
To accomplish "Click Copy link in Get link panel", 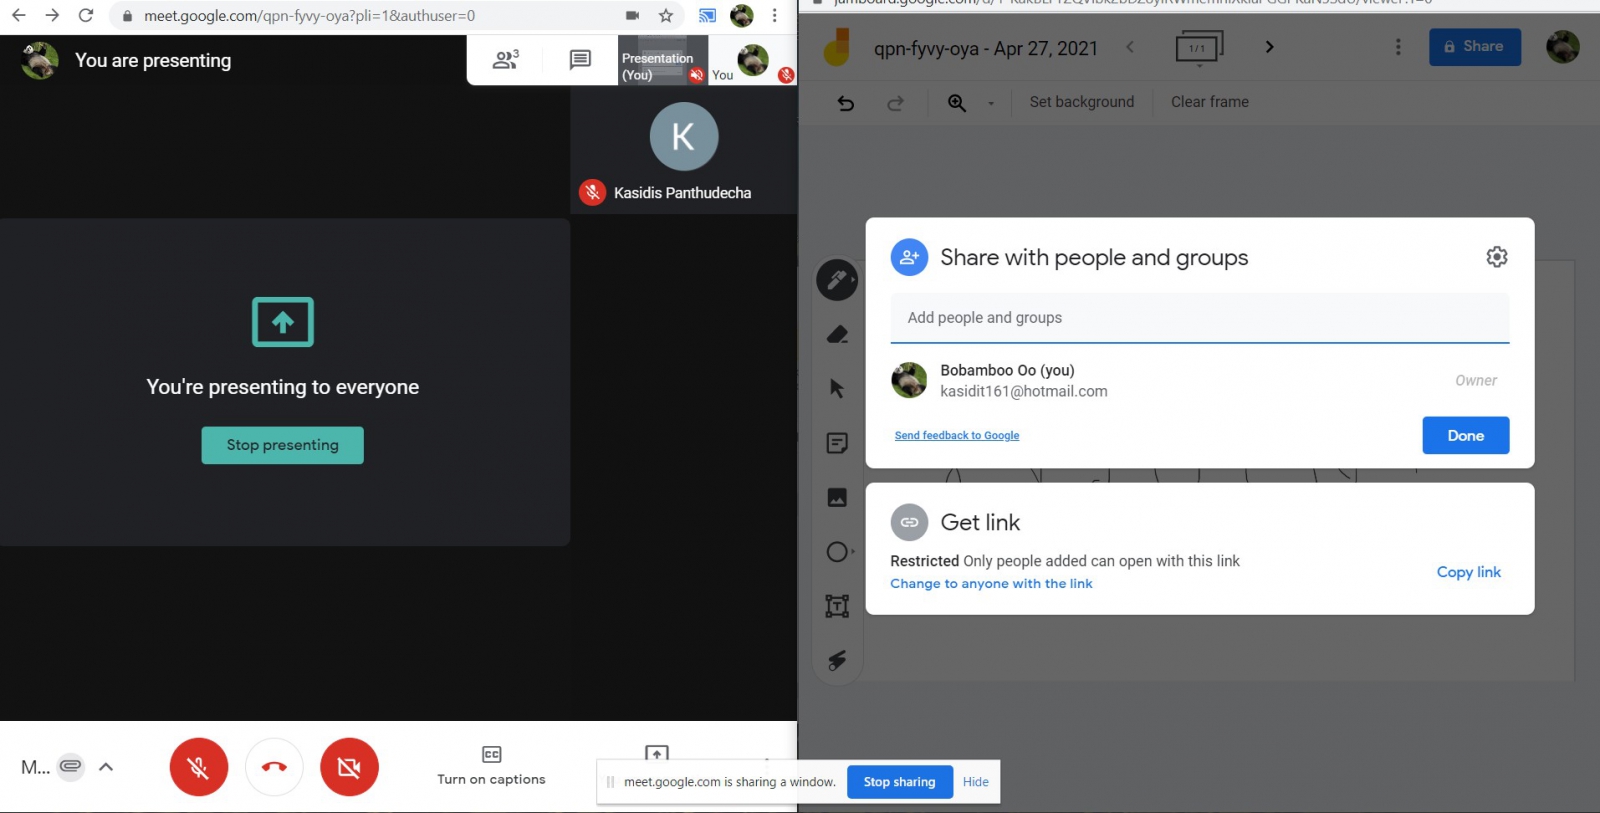I will click(1469, 572).
